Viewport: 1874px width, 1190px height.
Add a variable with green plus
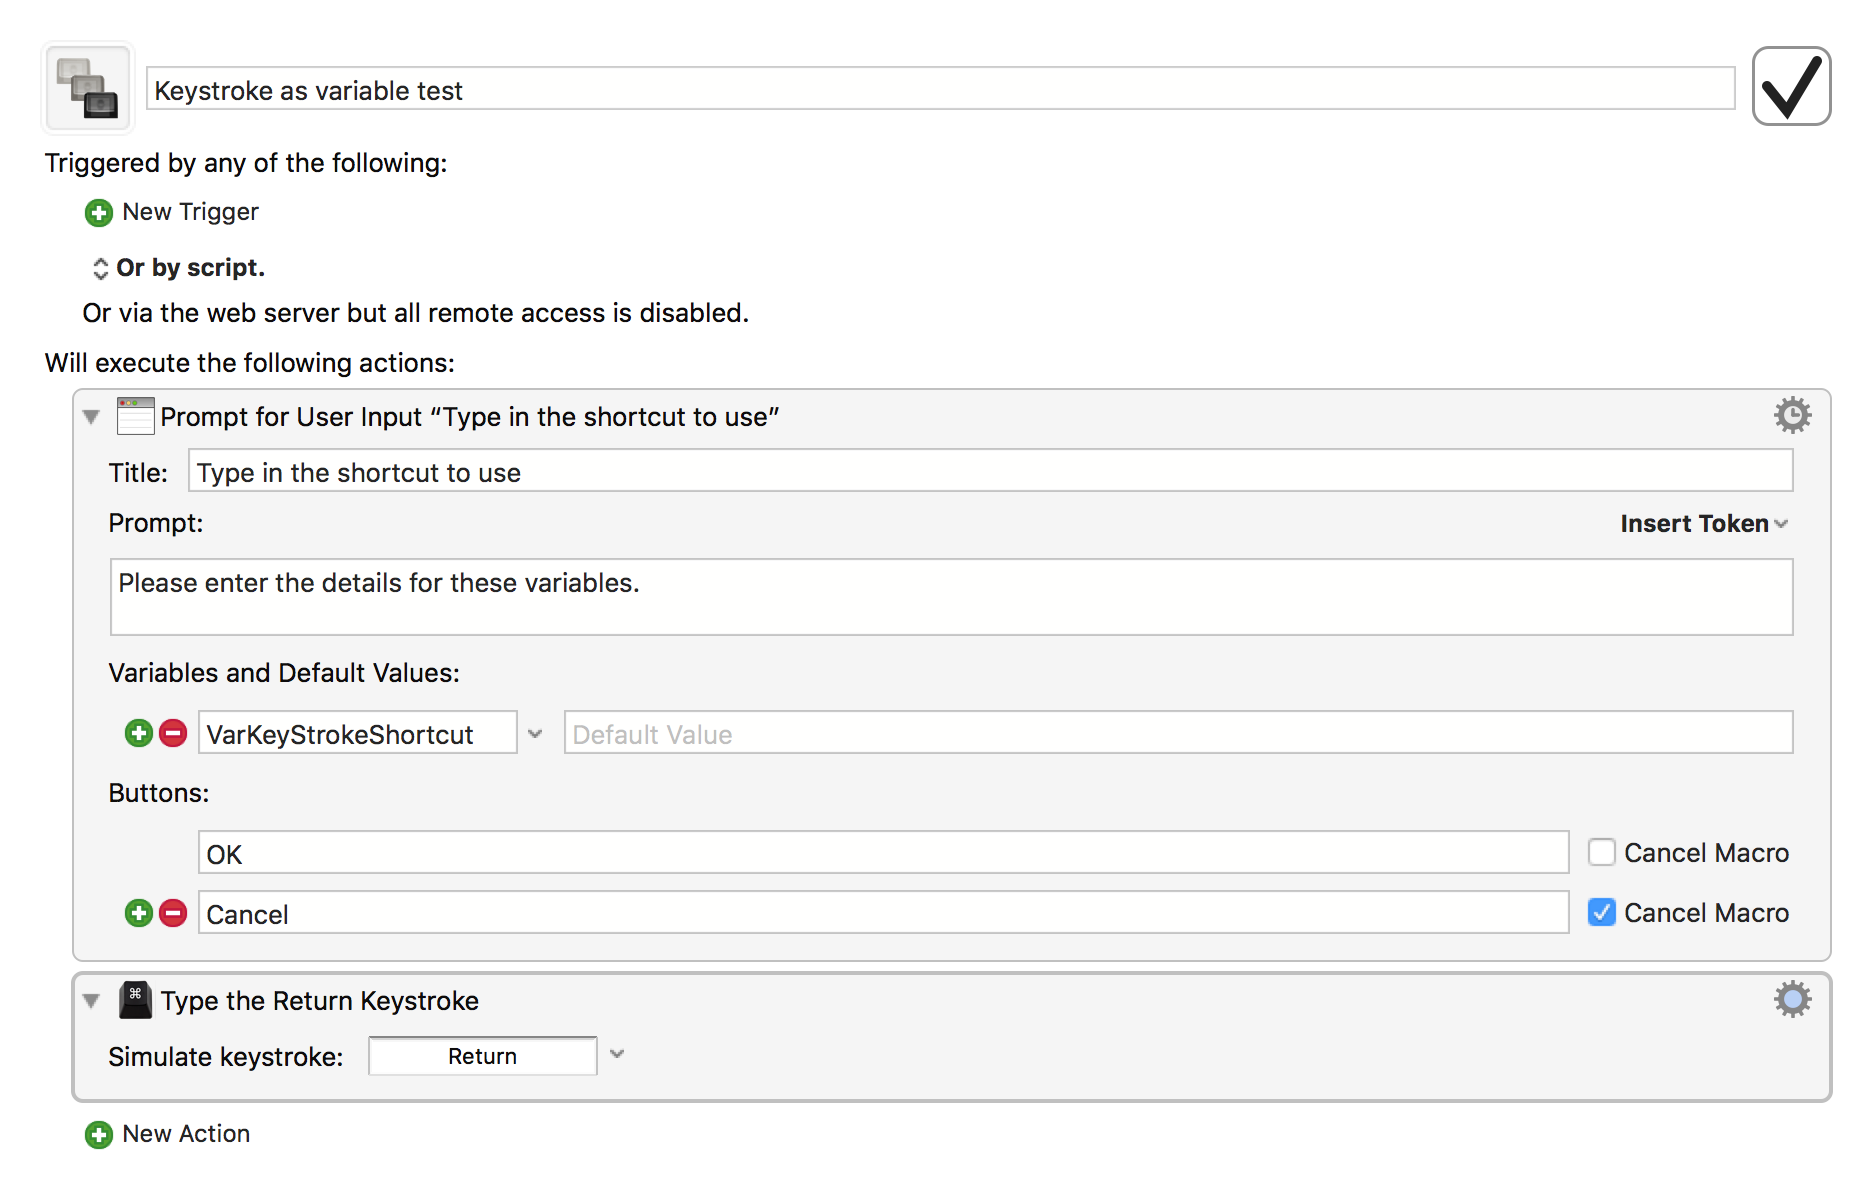(139, 734)
